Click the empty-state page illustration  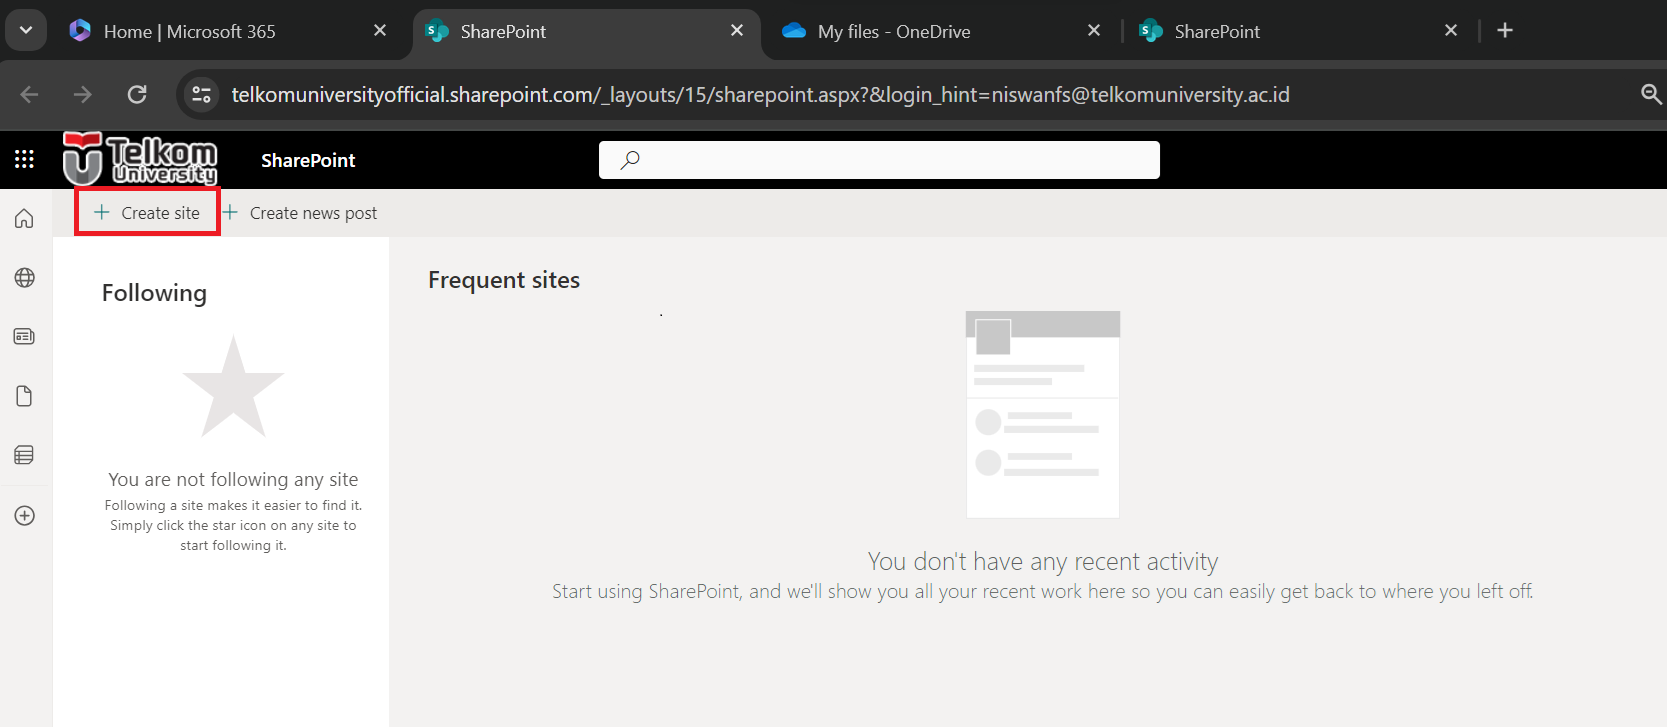1043,414
